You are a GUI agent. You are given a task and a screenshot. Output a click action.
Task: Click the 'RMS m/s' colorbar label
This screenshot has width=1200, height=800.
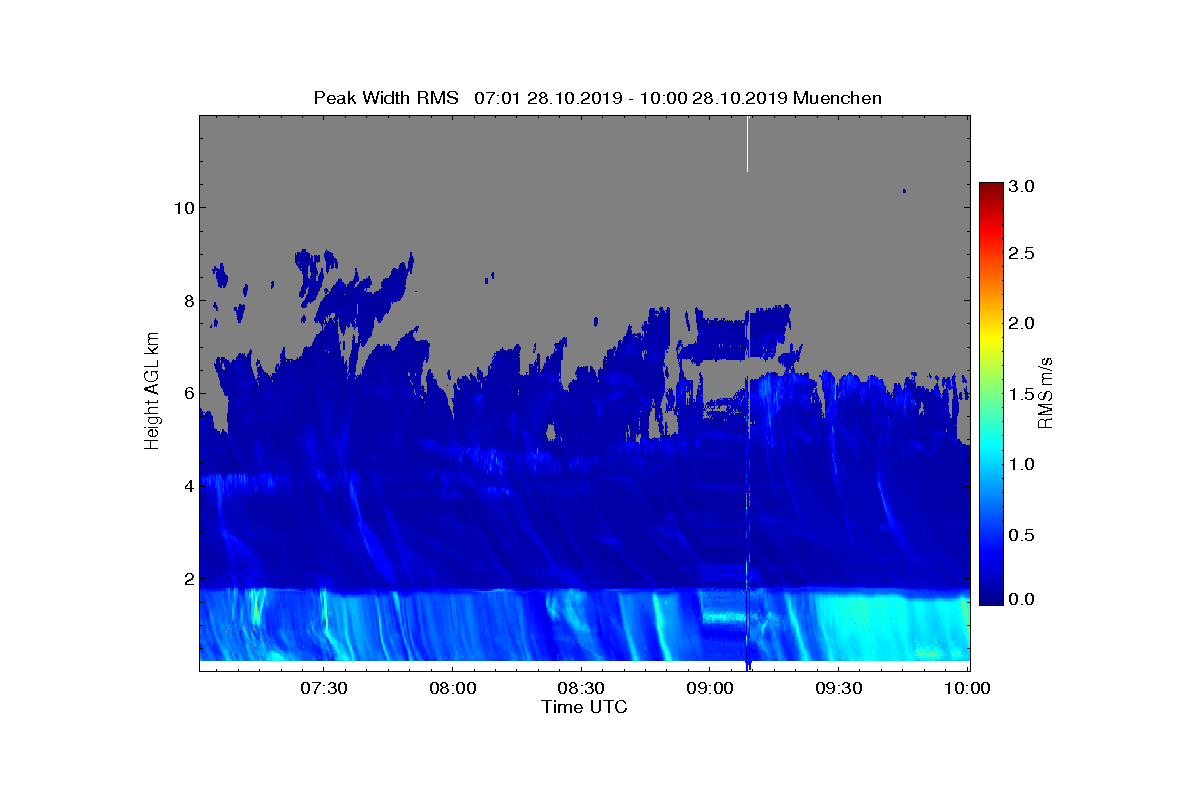1046,392
